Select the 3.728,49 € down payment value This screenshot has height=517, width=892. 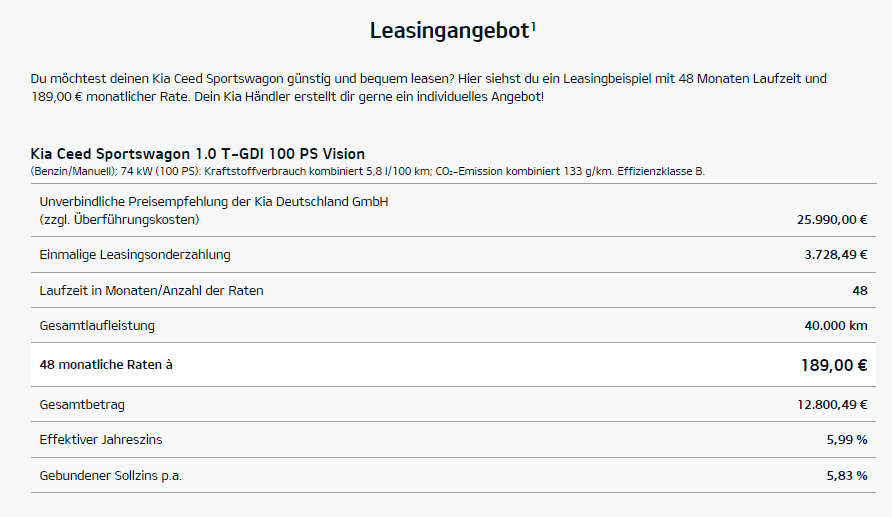coord(835,255)
